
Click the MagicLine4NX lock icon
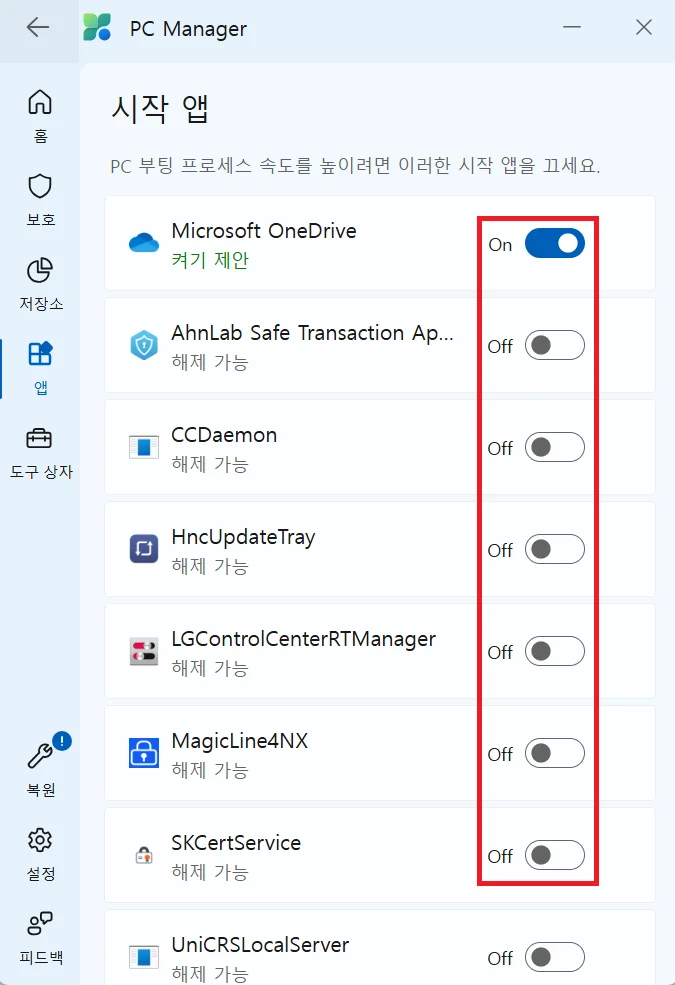pos(144,753)
